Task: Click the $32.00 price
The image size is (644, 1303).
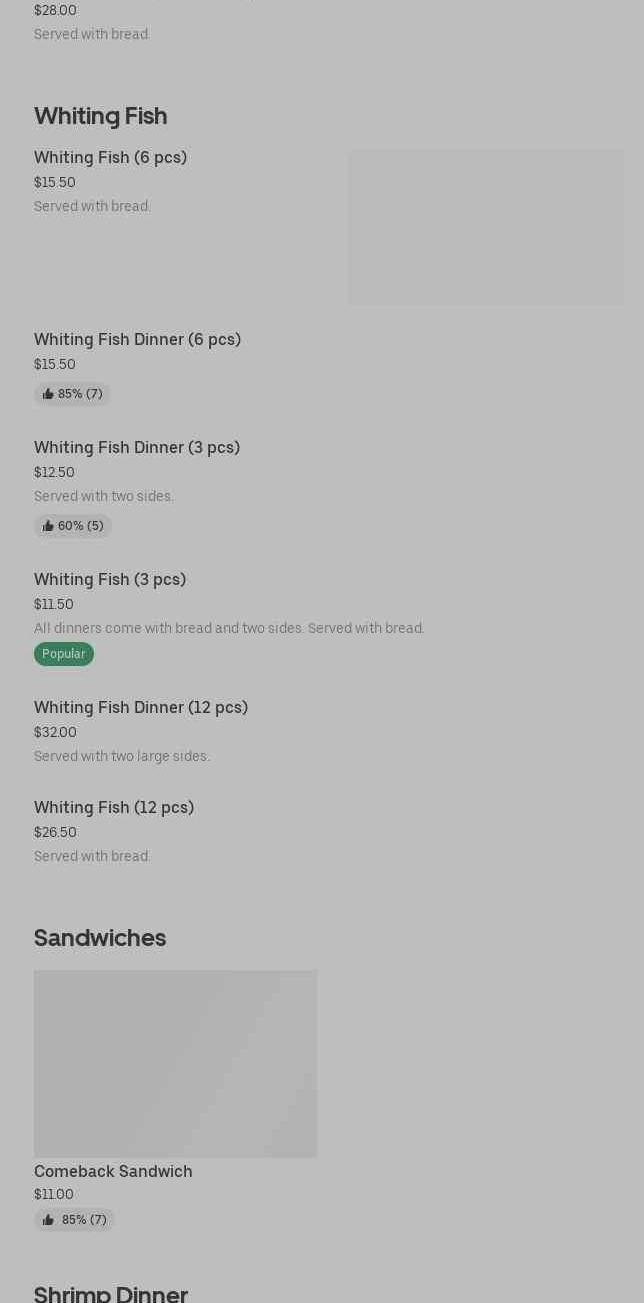Action: pos(55,732)
